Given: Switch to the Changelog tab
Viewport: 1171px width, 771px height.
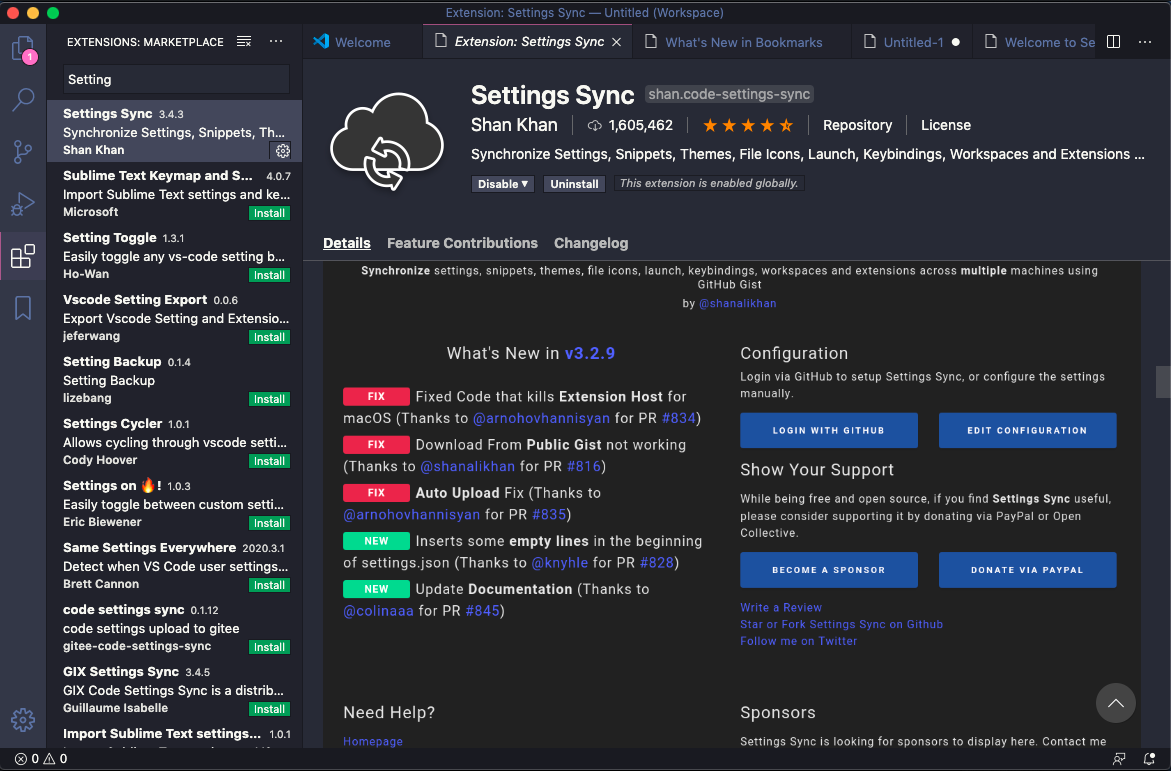Looking at the screenshot, I should (x=591, y=243).
